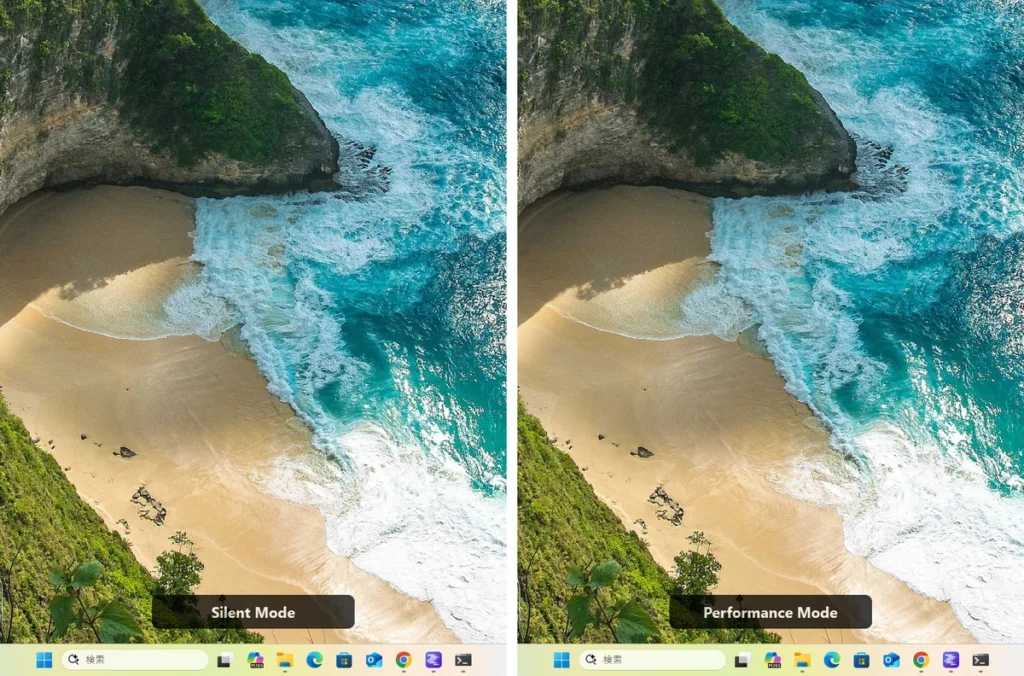
Task: Open Start menu in Performance Mode screenshot
Action: click(x=561, y=660)
